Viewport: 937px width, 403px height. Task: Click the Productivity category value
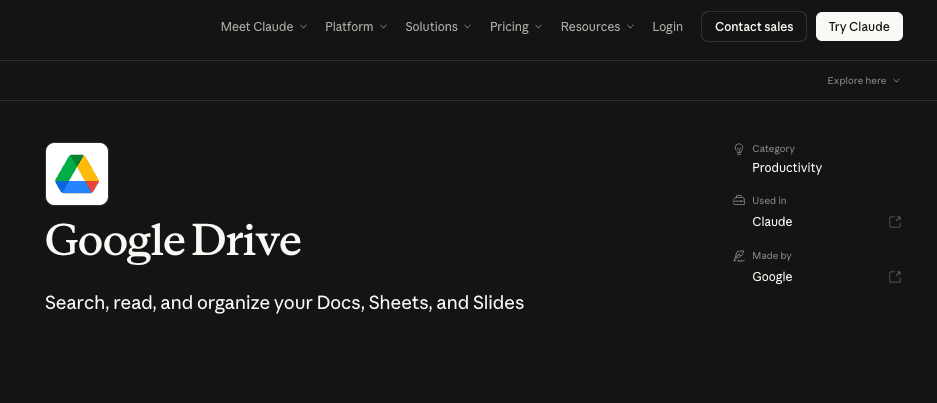tap(787, 168)
